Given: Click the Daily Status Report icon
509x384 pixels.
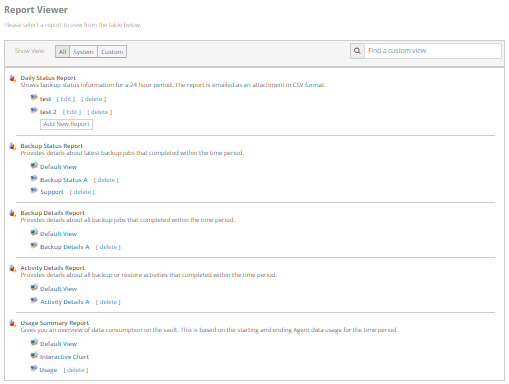Looking at the screenshot, I should pos(13,78).
